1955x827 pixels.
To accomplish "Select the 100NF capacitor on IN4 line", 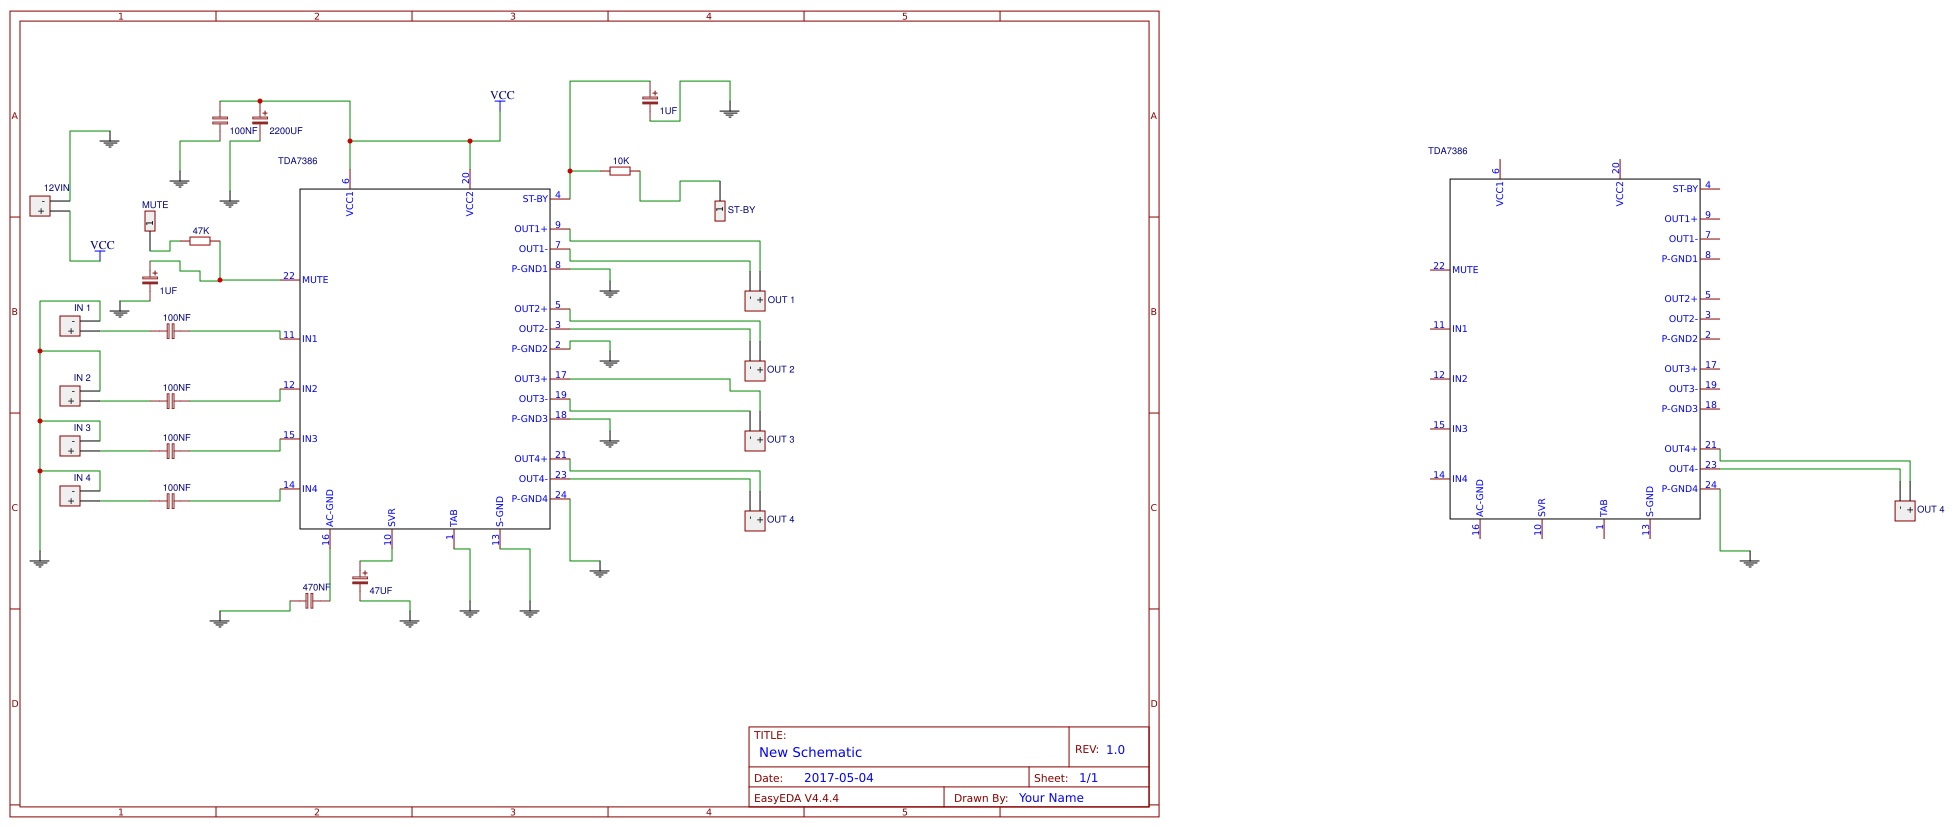I will pyautogui.click(x=170, y=501).
